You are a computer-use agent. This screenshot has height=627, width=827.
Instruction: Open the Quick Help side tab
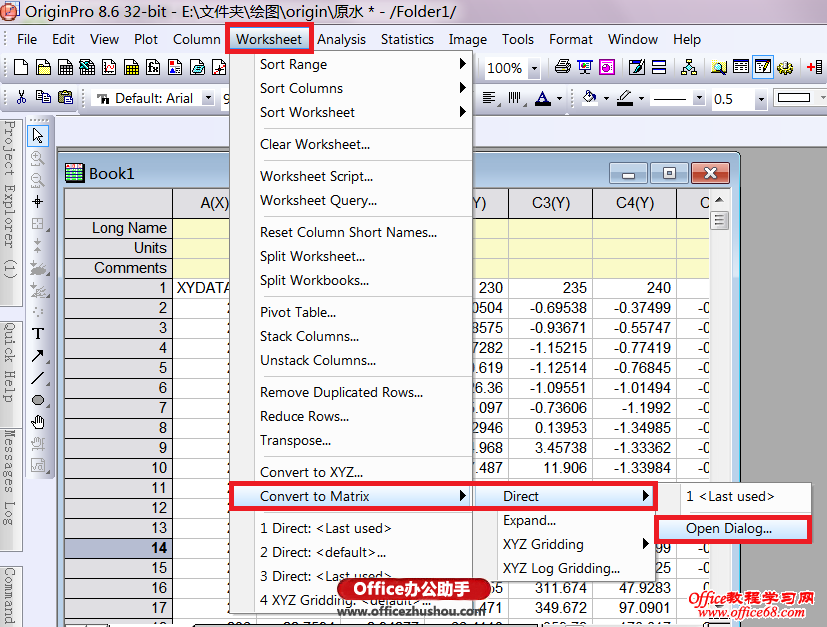9,362
